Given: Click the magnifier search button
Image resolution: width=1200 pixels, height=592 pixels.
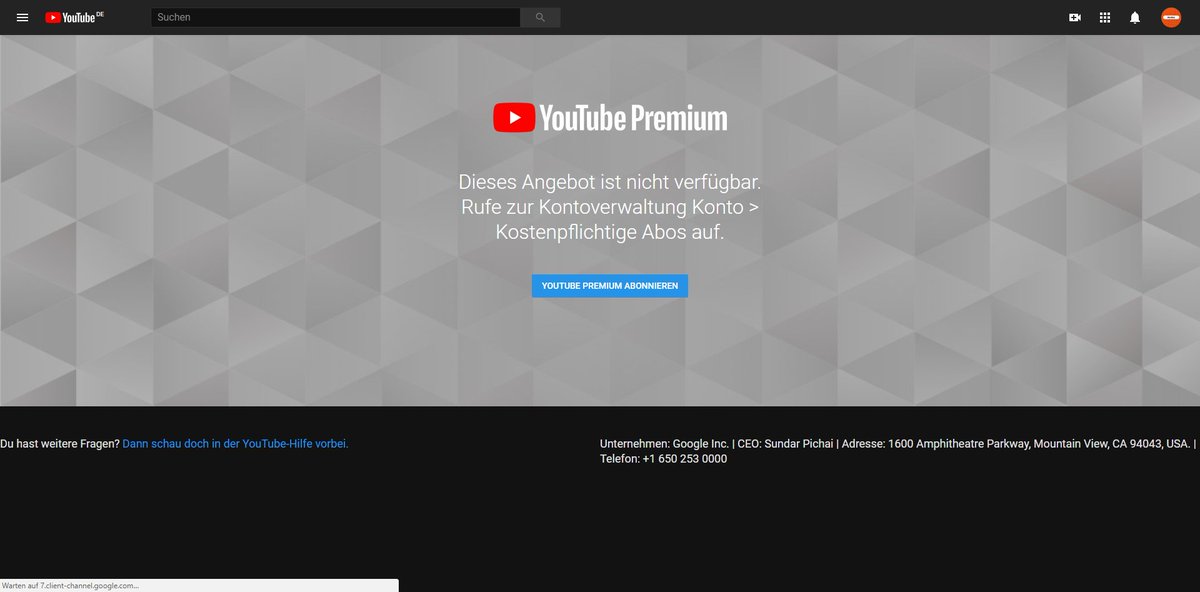Looking at the screenshot, I should (x=541, y=17).
